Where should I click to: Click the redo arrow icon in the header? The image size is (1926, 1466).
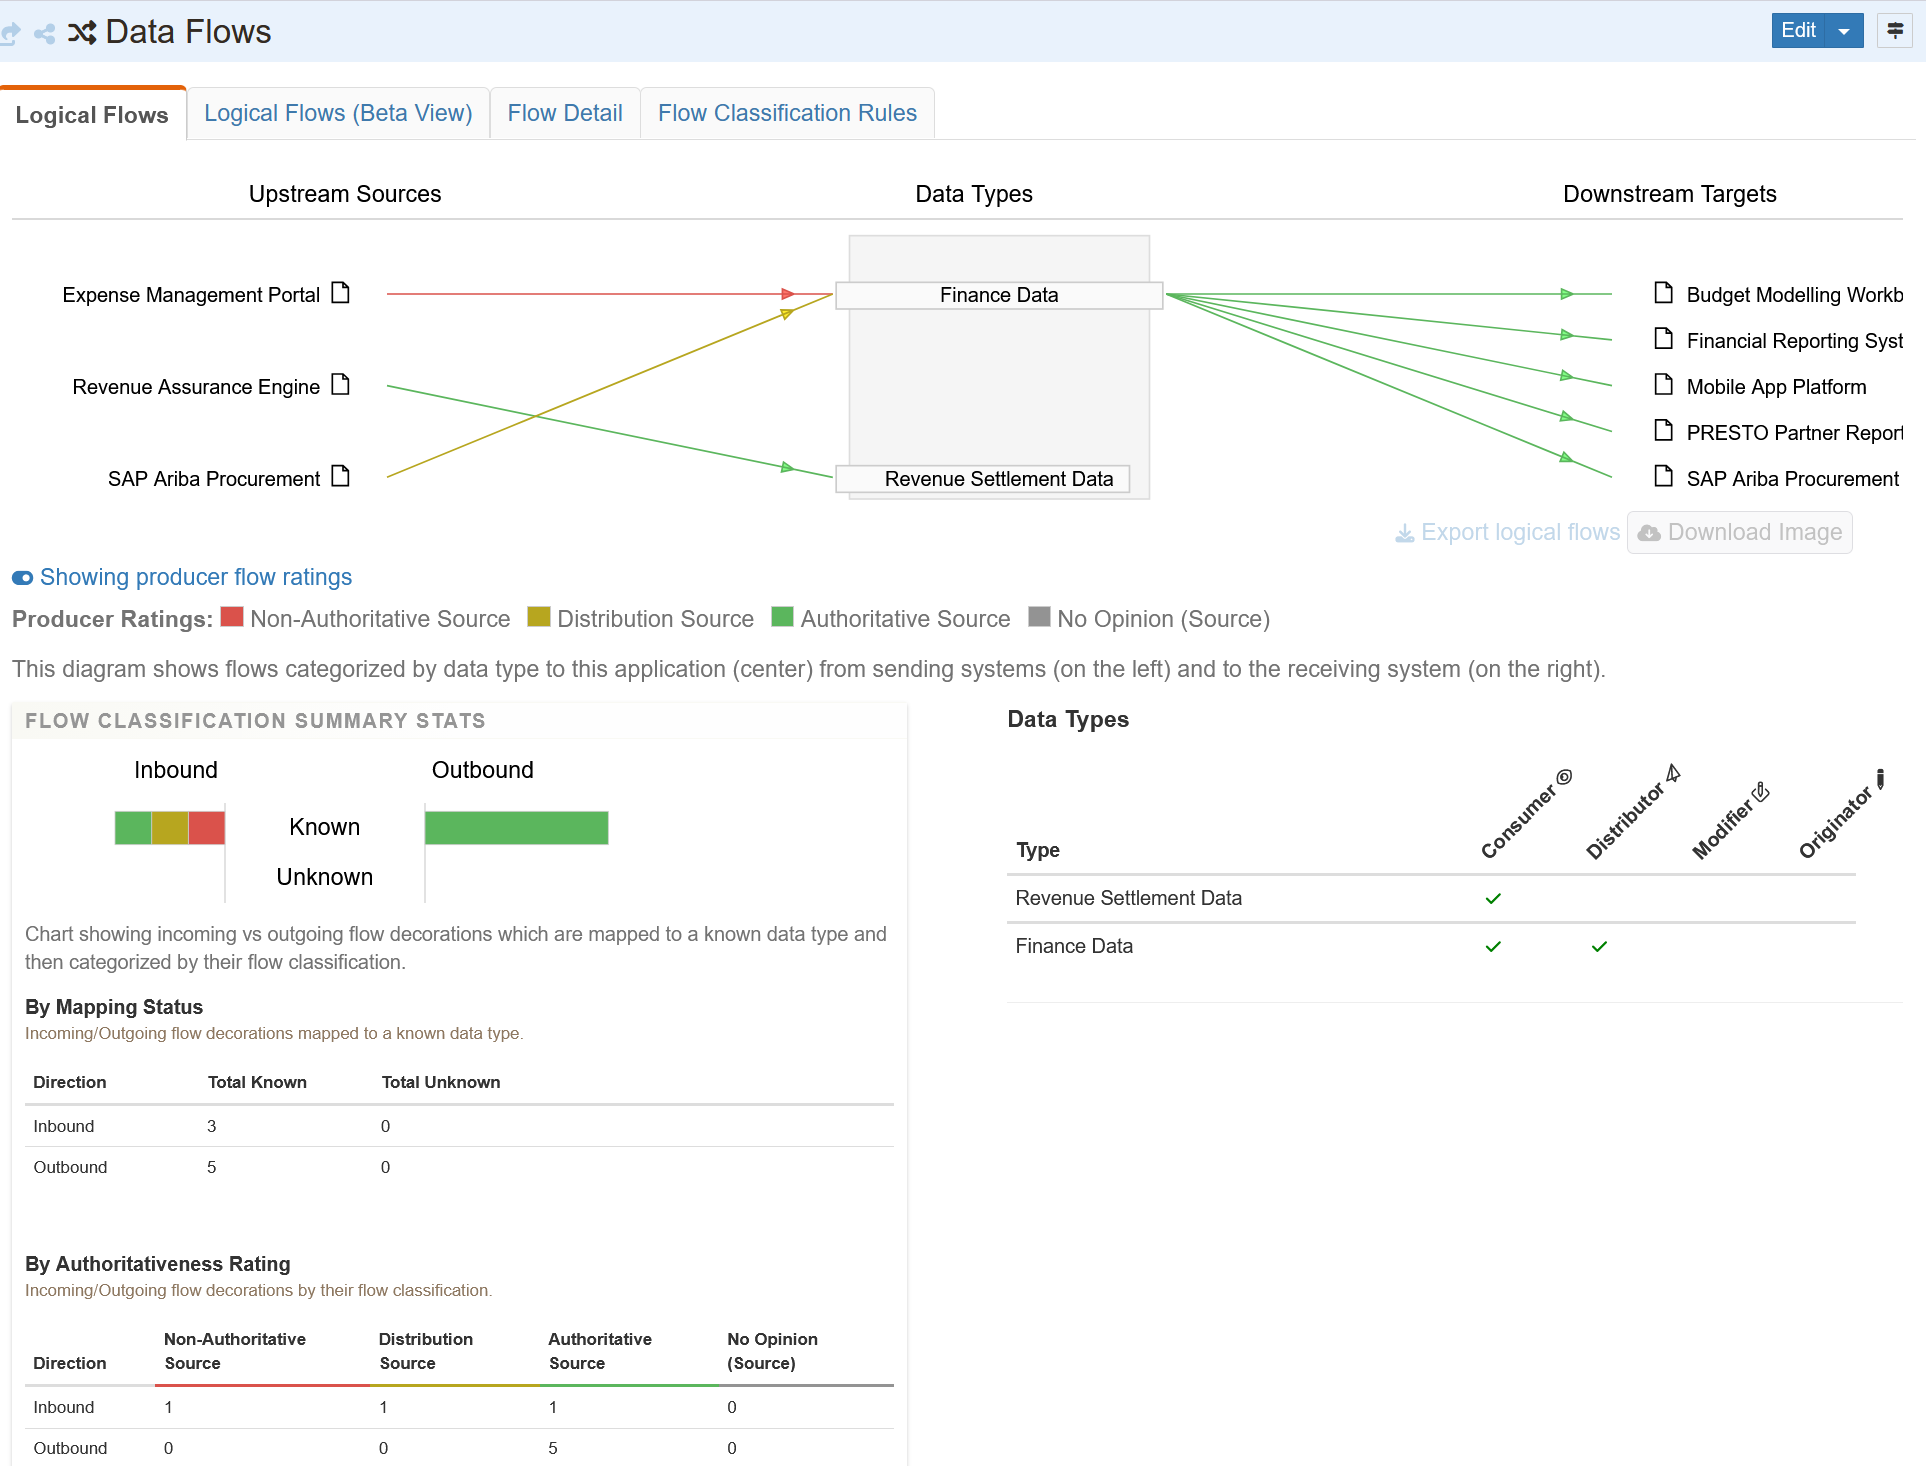(10, 34)
